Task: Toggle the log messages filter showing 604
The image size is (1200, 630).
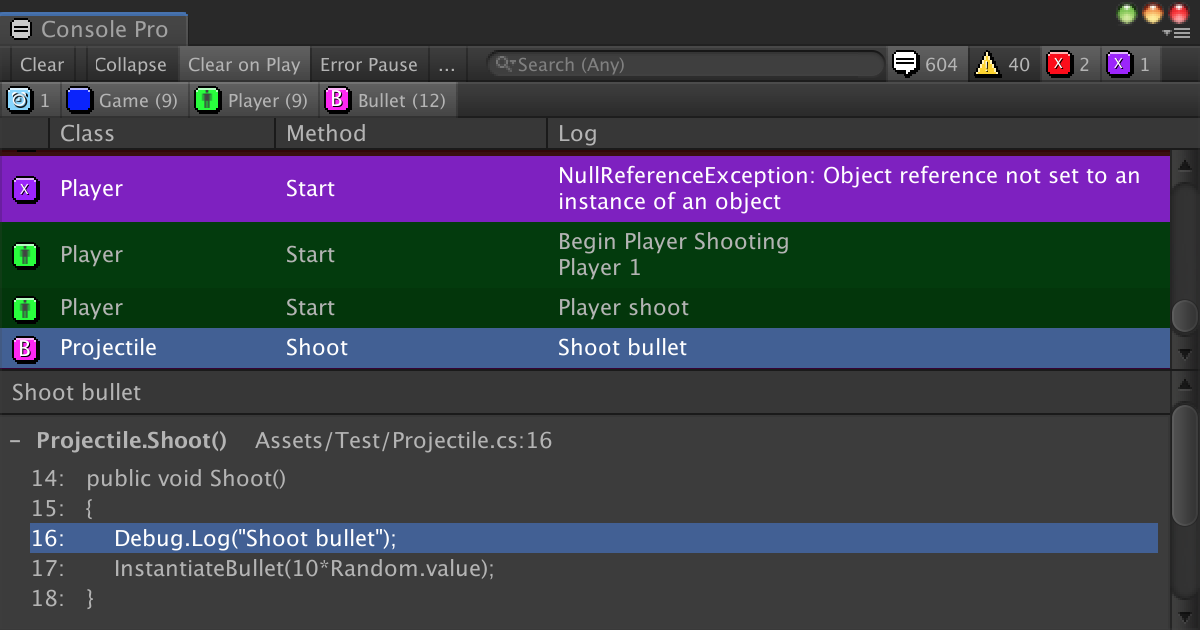Action: [925, 65]
